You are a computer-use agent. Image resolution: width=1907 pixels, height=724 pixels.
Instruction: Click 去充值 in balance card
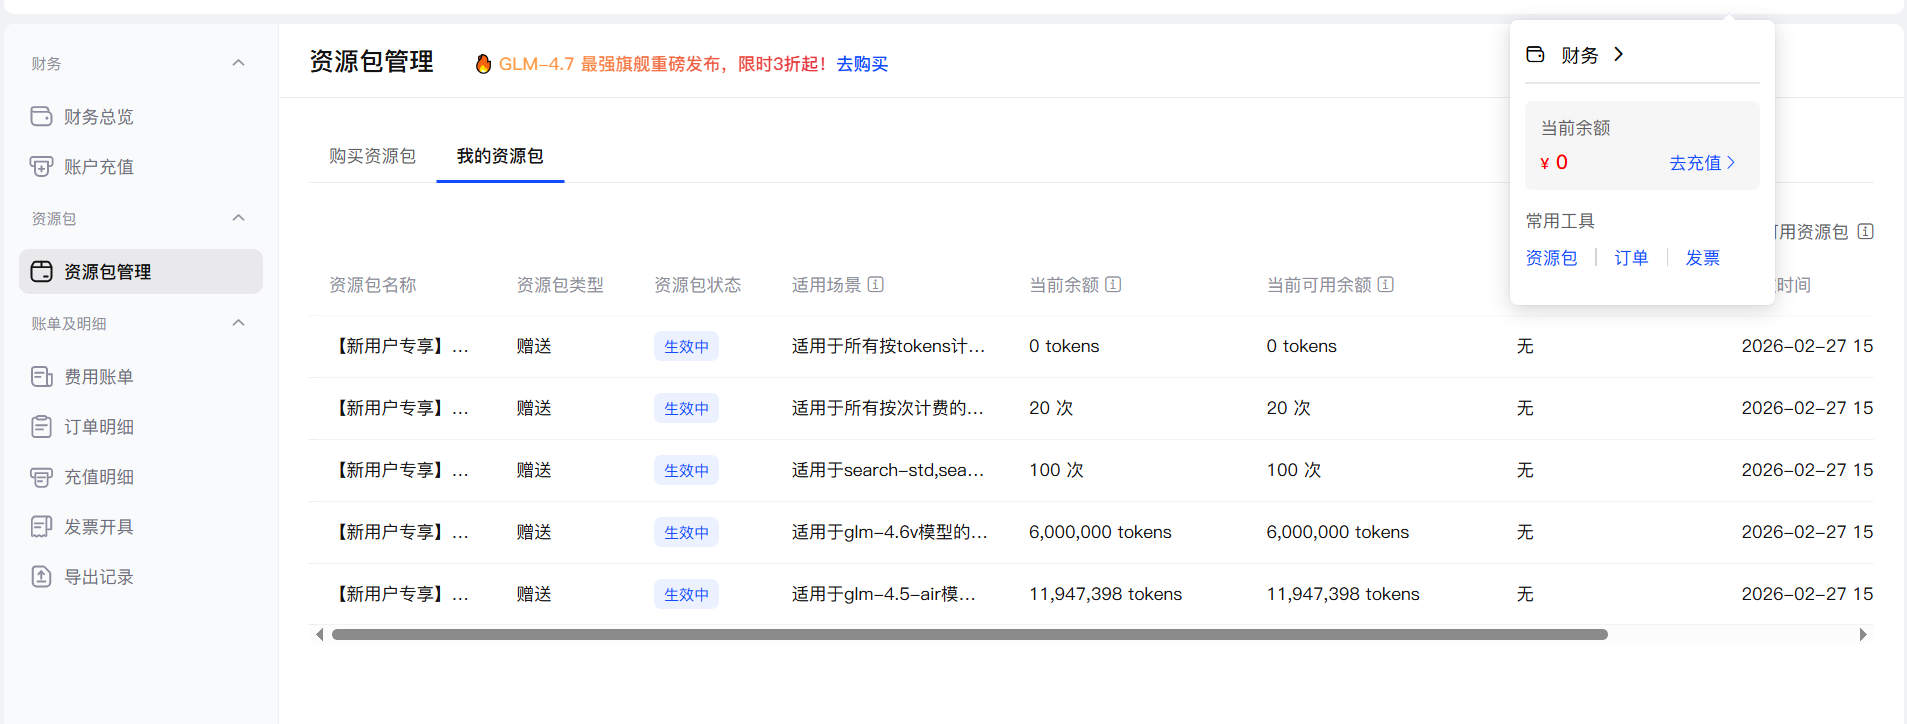pyautogui.click(x=1702, y=163)
